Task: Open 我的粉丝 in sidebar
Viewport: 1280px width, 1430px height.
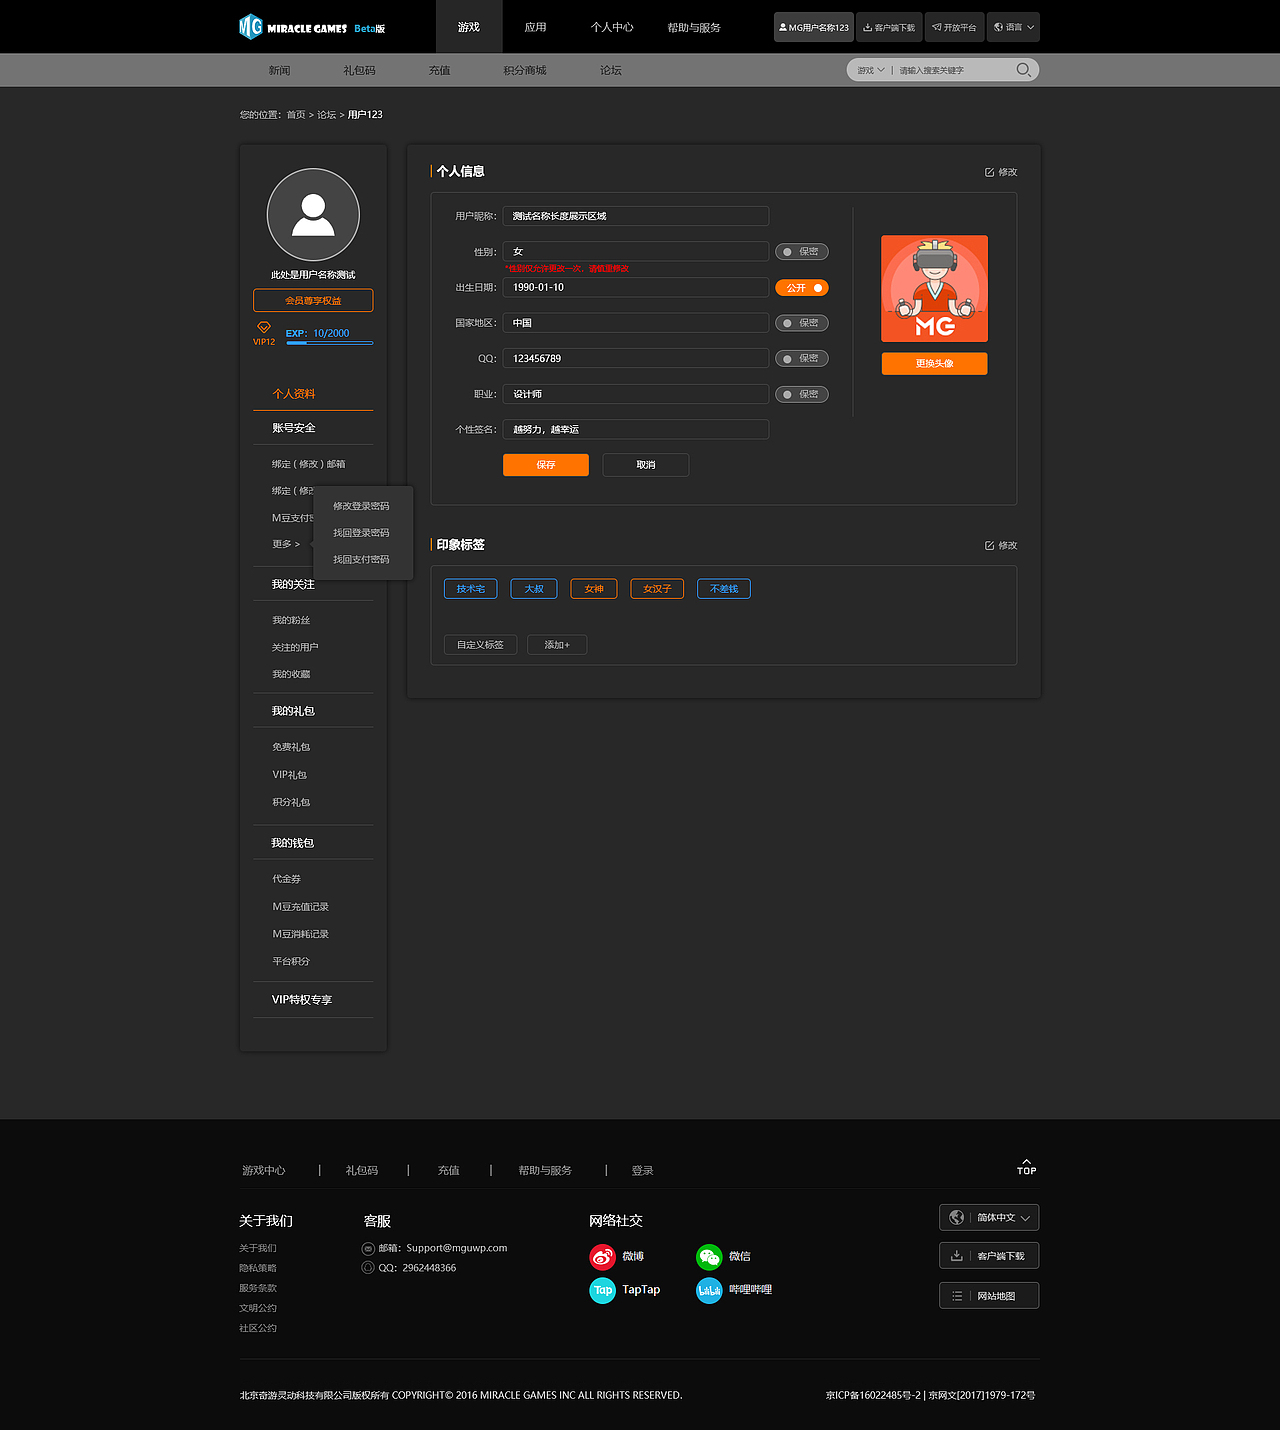Action: tap(291, 620)
